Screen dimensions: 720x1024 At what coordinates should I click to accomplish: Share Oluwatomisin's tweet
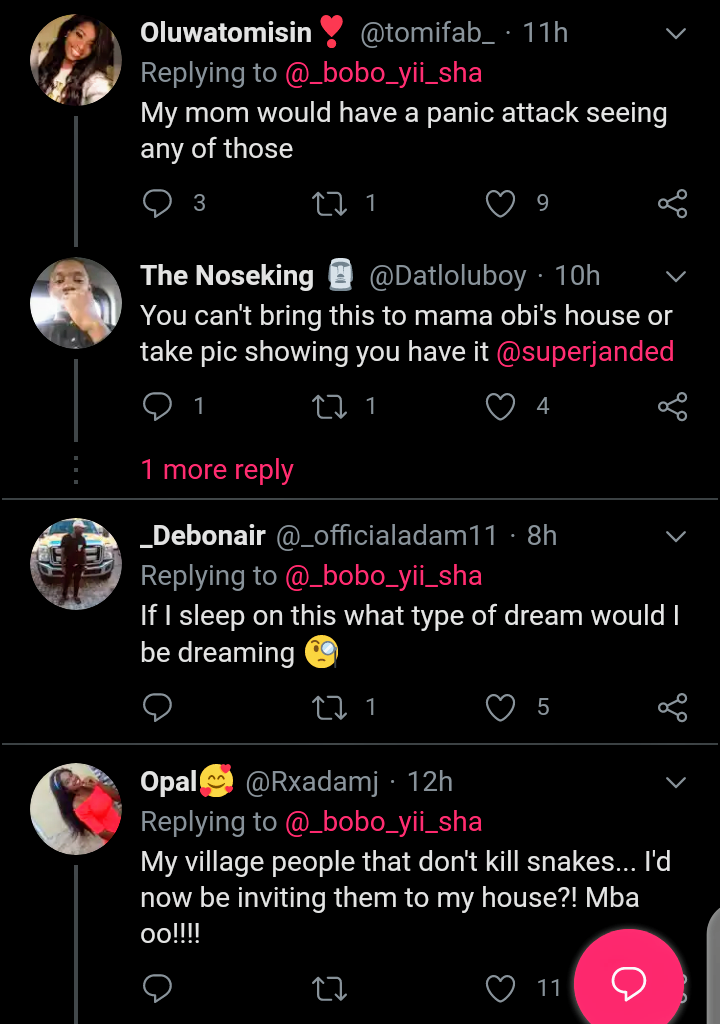(x=673, y=204)
